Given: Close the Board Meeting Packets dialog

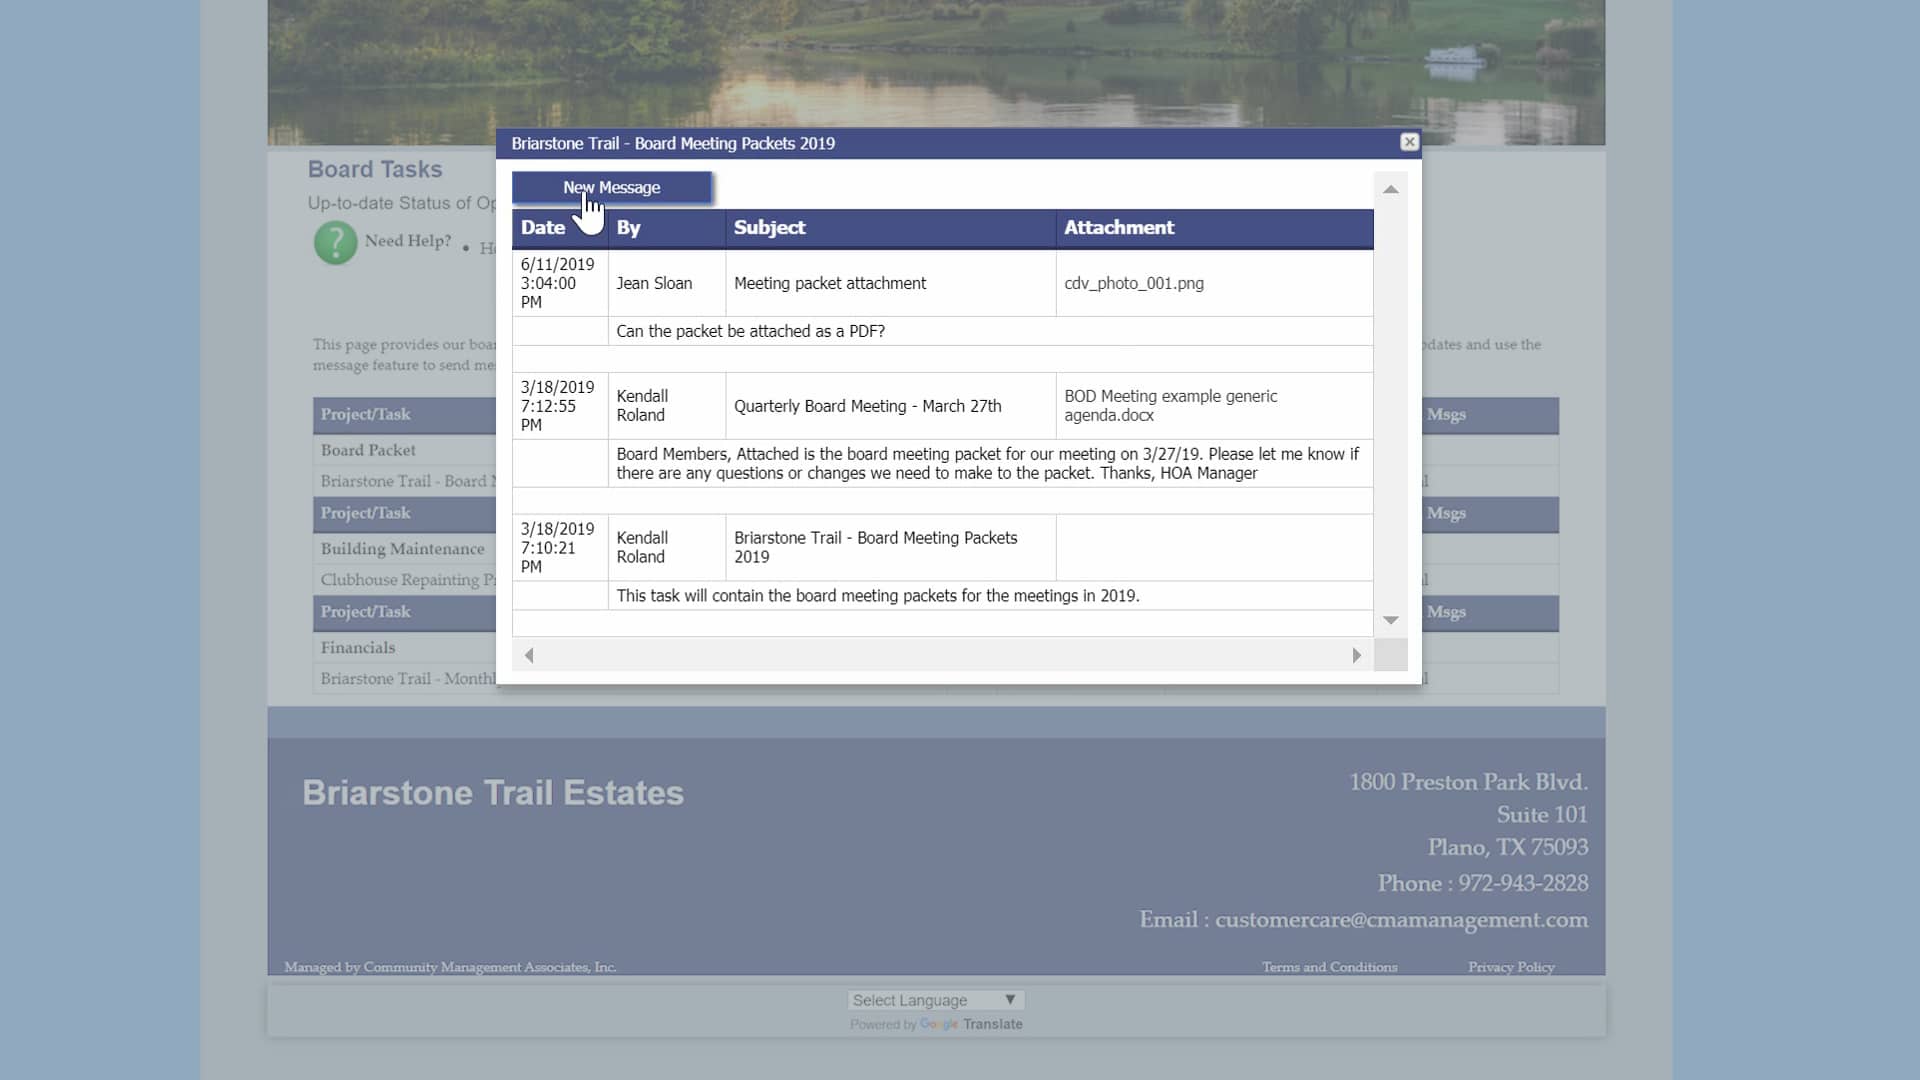Looking at the screenshot, I should [x=1408, y=142].
